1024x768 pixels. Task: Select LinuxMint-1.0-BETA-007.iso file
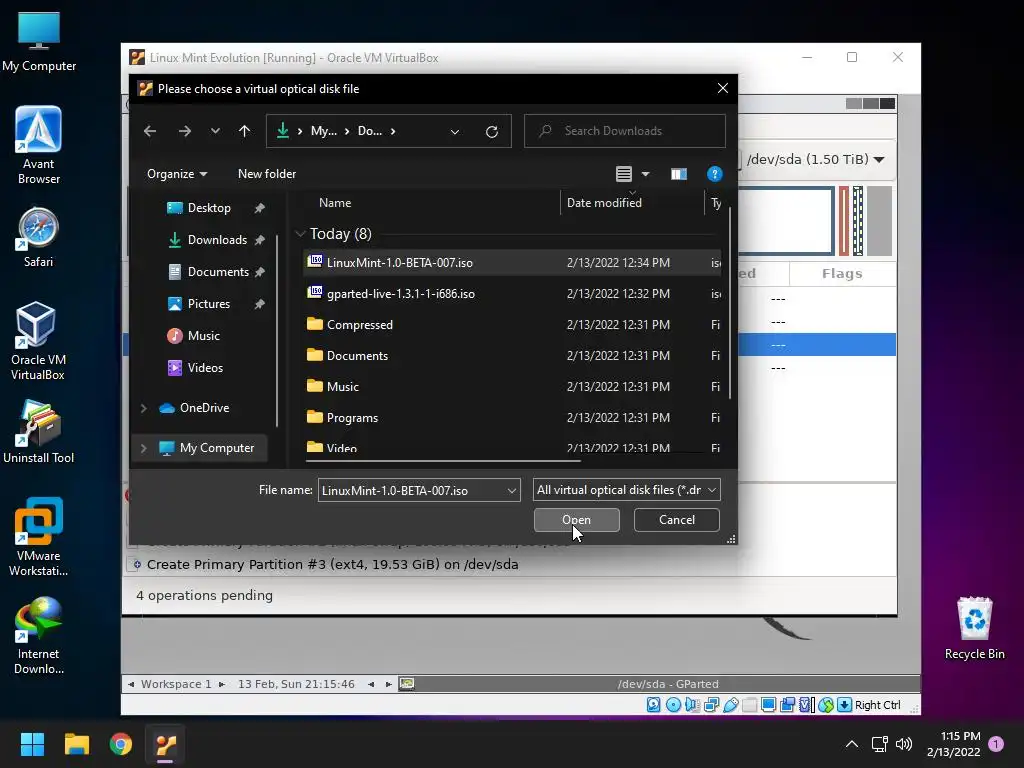(x=512, y=263)
